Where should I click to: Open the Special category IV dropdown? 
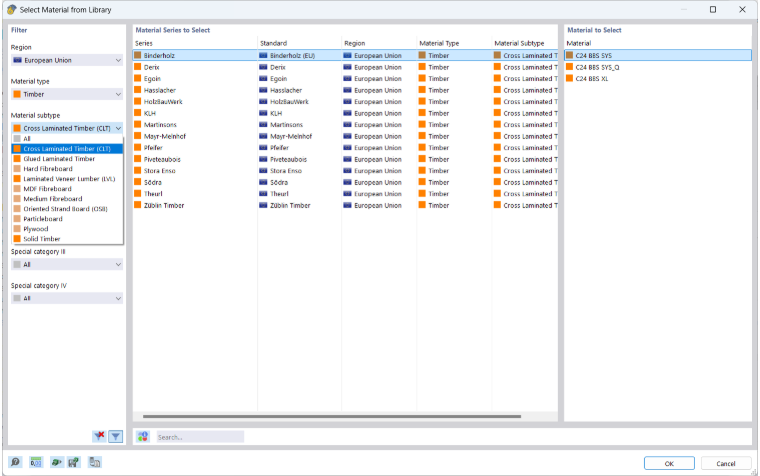tap(67, 298)
